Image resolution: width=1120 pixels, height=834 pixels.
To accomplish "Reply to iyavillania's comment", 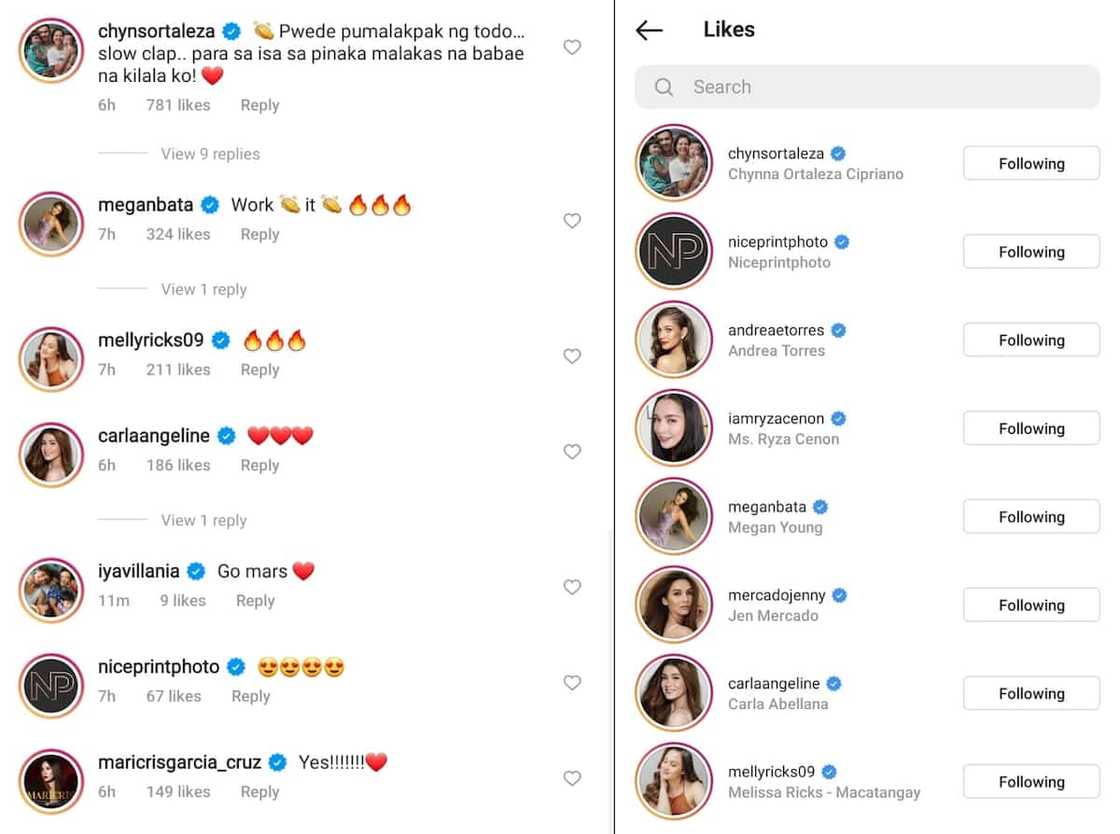I will pos(255,601).
